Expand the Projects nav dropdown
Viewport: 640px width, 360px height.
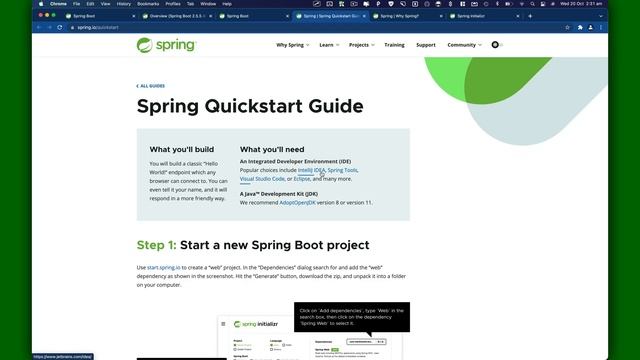tap(362, 45)
